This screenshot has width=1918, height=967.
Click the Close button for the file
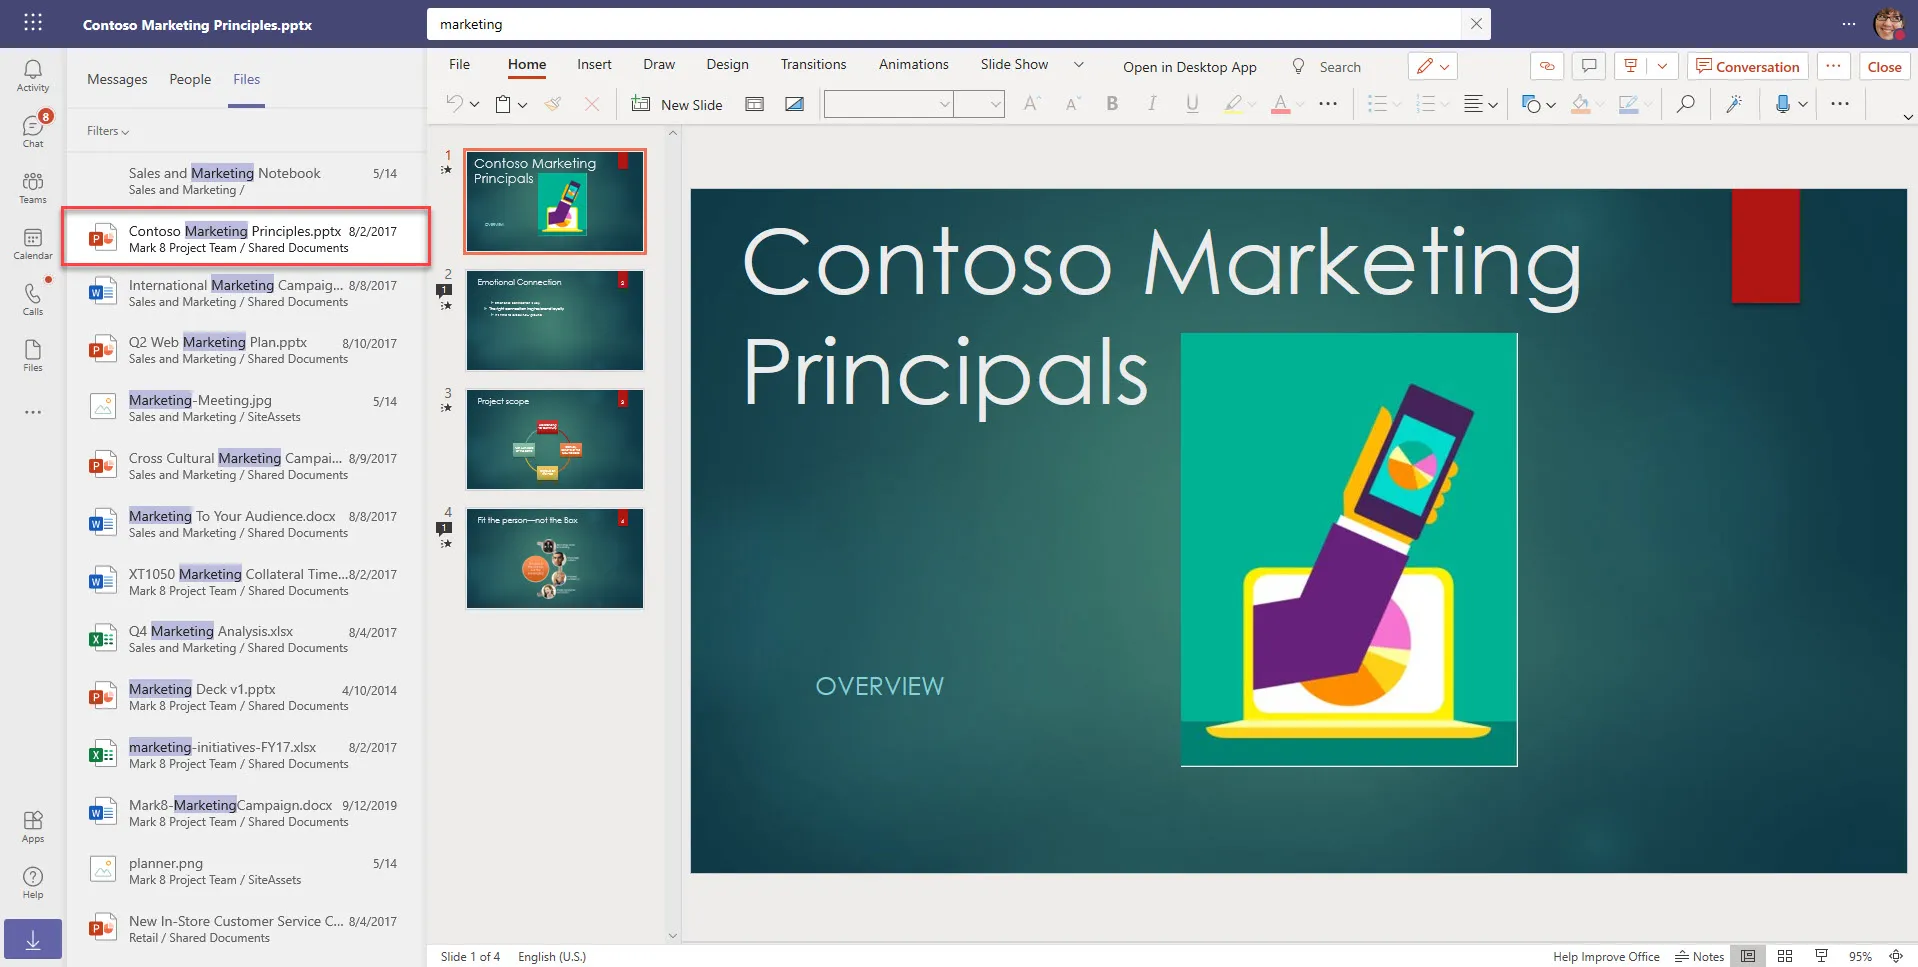point(1884,66)
